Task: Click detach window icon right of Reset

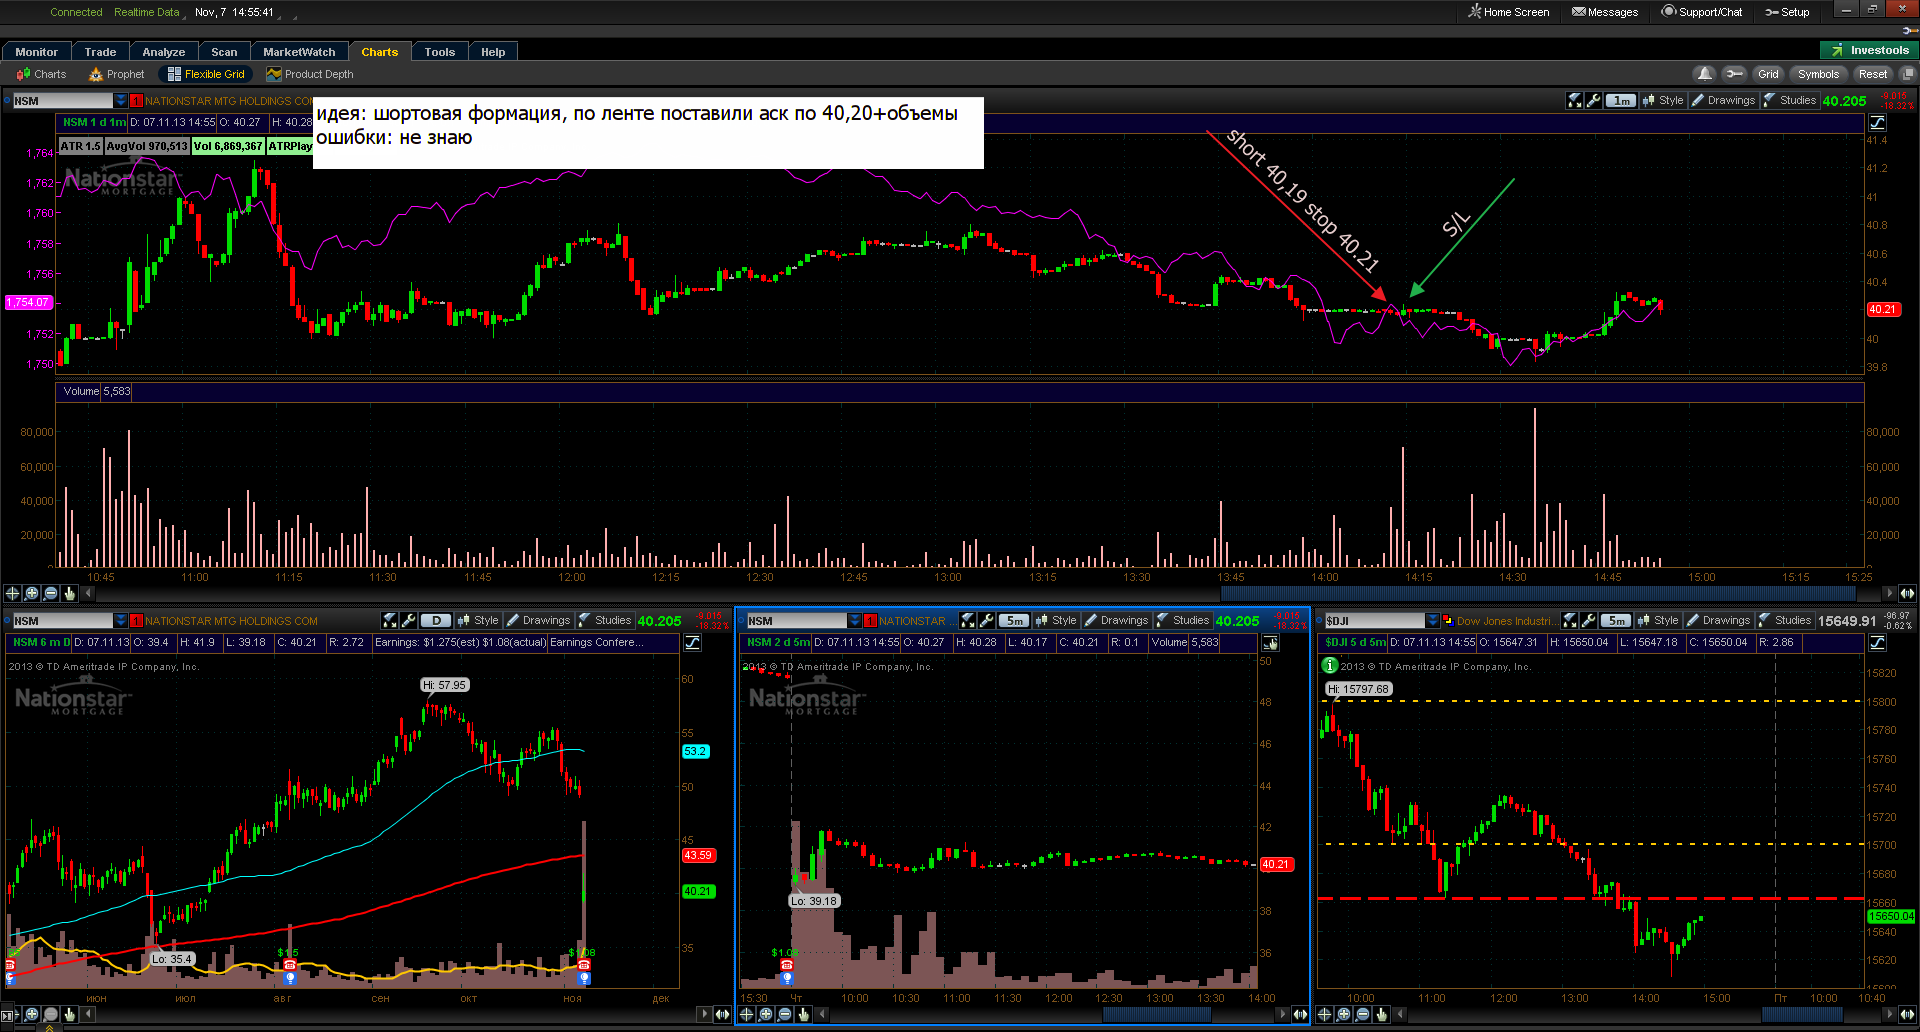Action: (1907, 74)
